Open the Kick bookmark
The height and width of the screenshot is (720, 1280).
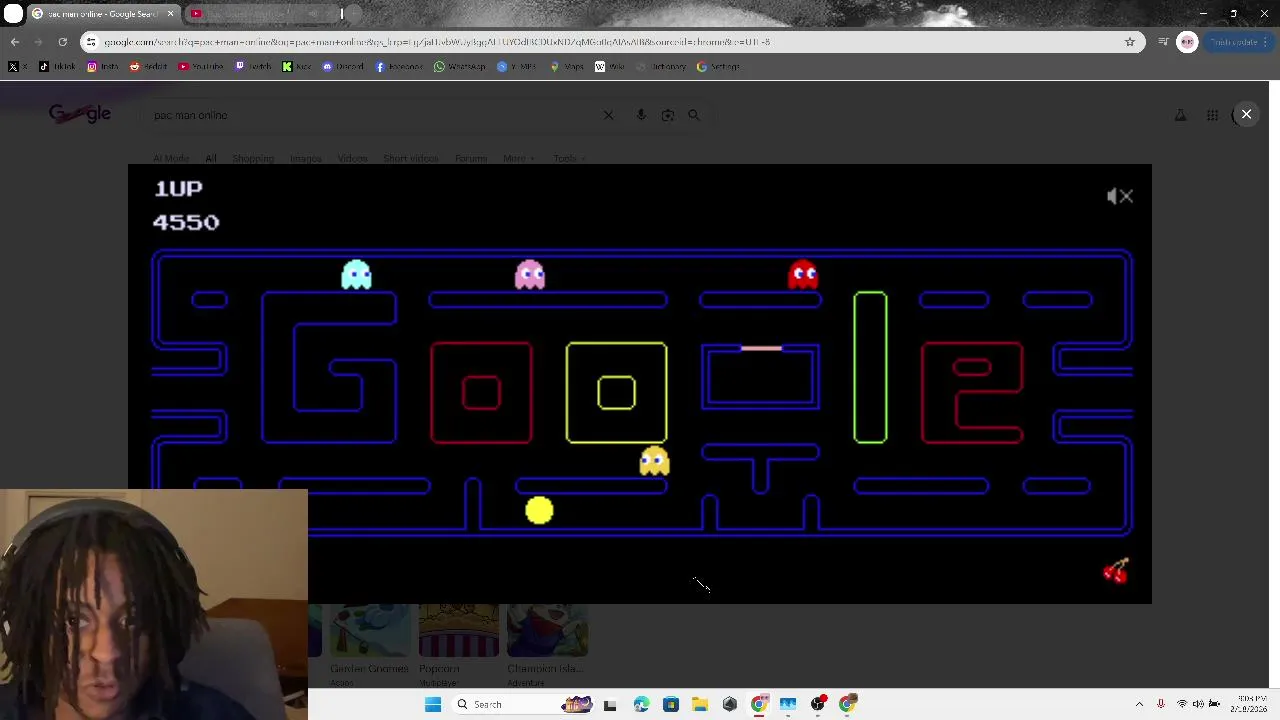coord(296,67)
